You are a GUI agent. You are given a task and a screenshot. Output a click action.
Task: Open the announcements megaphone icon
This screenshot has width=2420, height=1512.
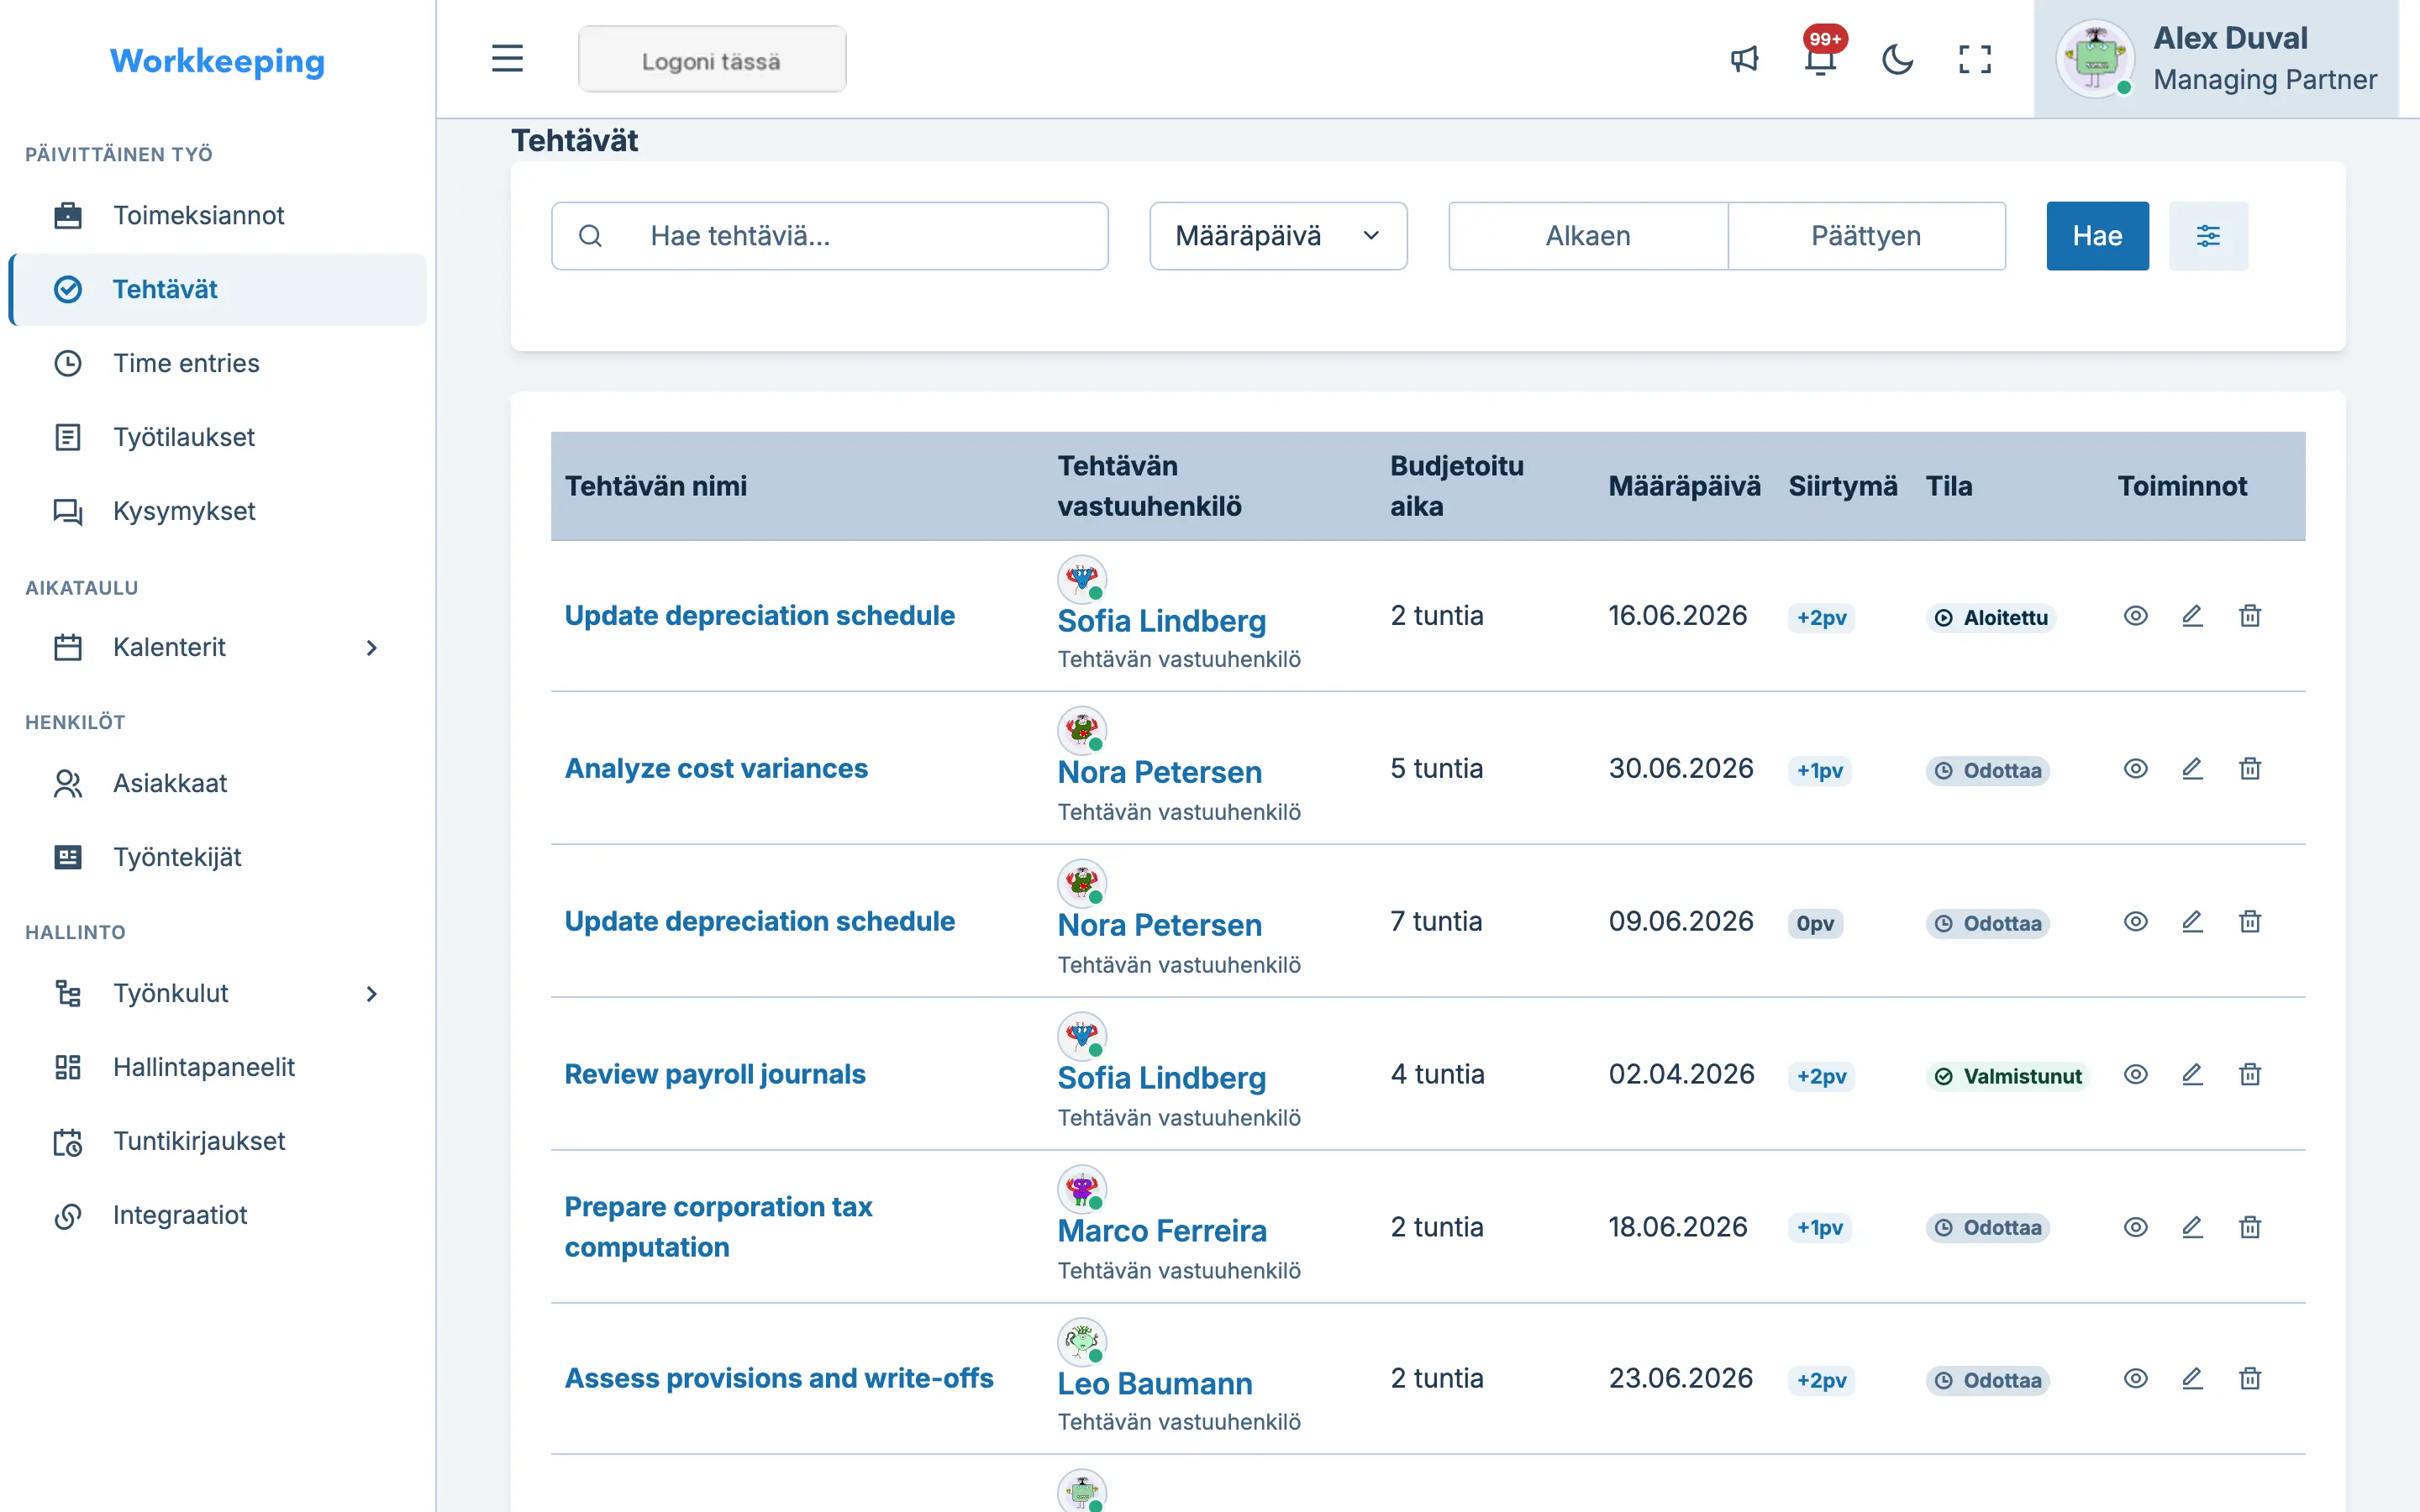(x=1744, y=59)
